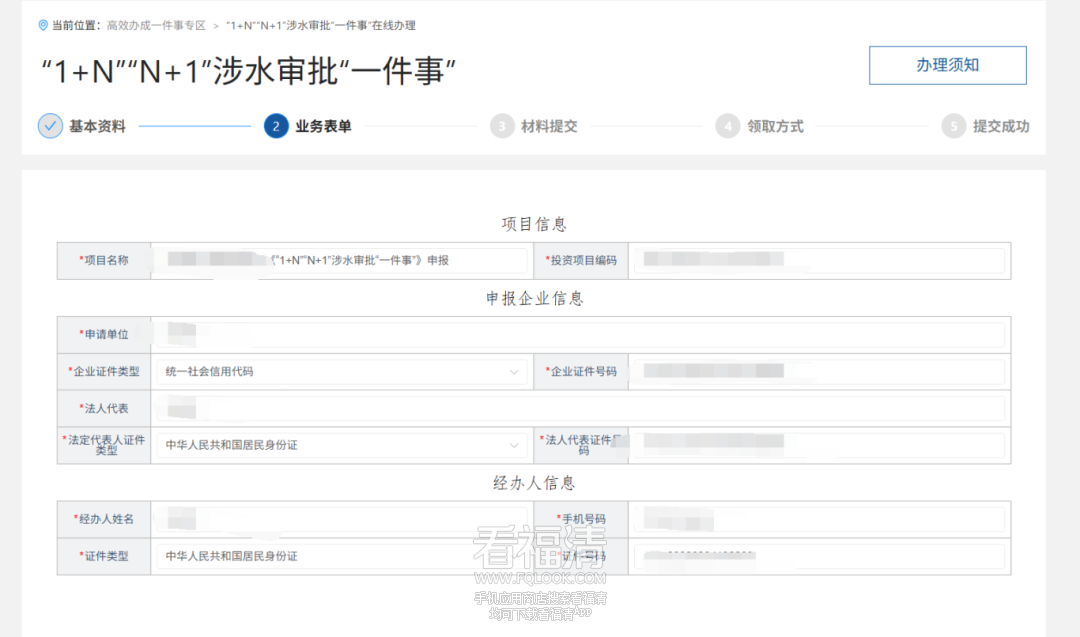Expand the 企业证件类型 dropdown
Image resolution: width=1080 pixels, height=637 pixels.
click(x=341, y=371)
